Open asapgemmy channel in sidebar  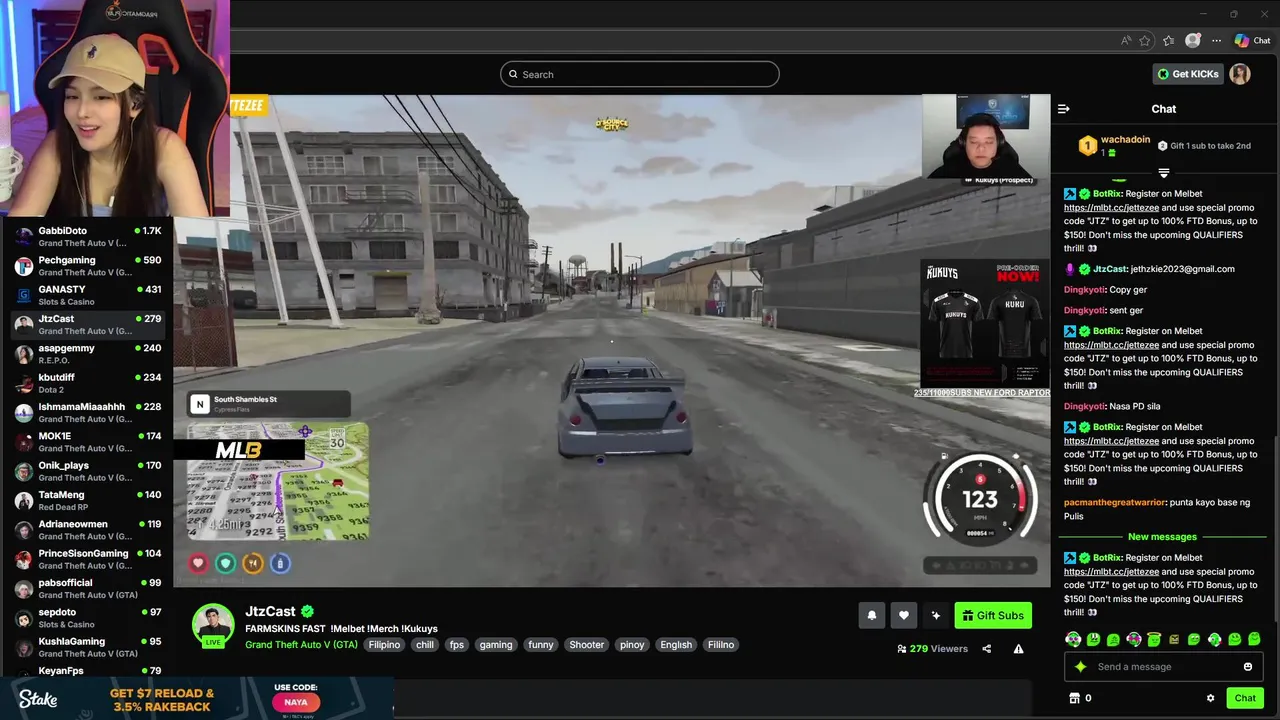point(87,354)
